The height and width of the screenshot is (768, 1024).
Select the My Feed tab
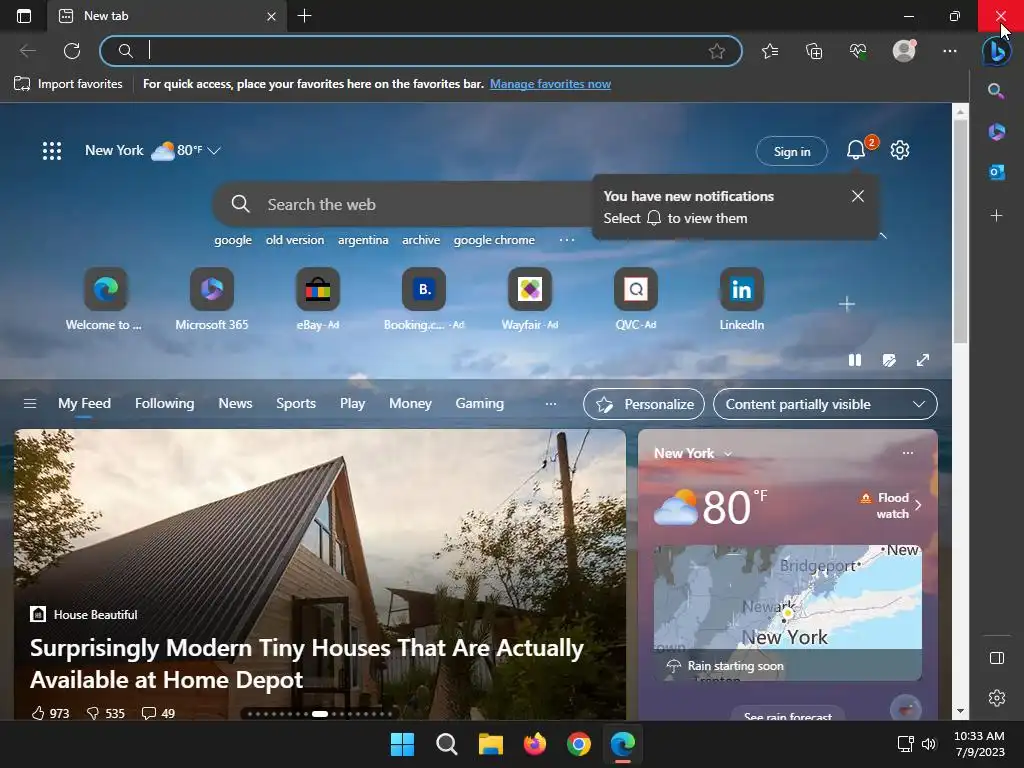click(84, 404)
